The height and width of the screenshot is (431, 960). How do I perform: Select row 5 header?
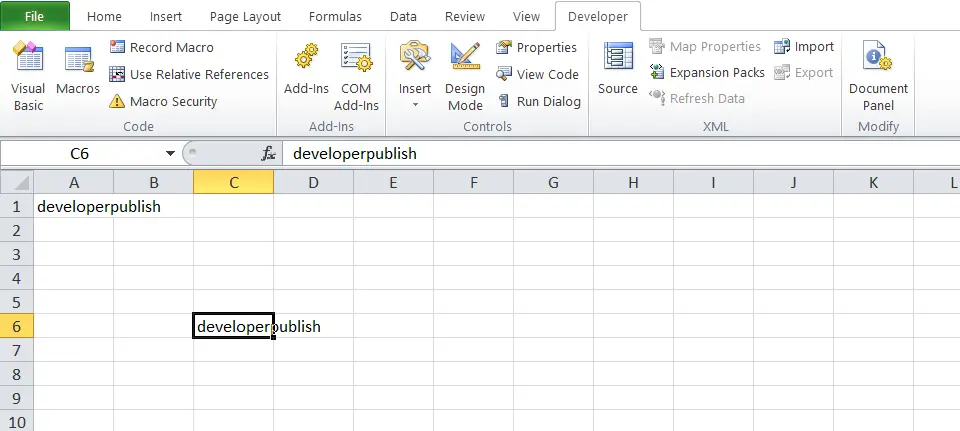pos(17,302)
